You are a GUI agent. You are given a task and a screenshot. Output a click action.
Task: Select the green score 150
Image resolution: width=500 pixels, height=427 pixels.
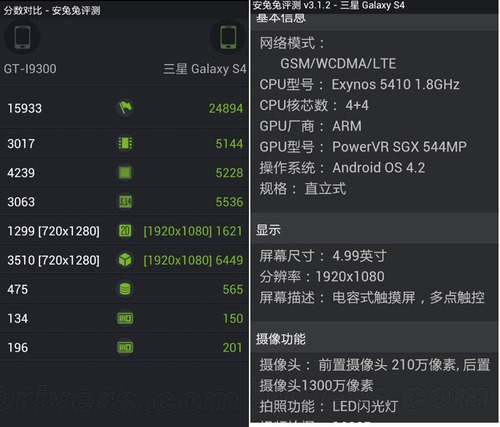(x=233, y=319)
